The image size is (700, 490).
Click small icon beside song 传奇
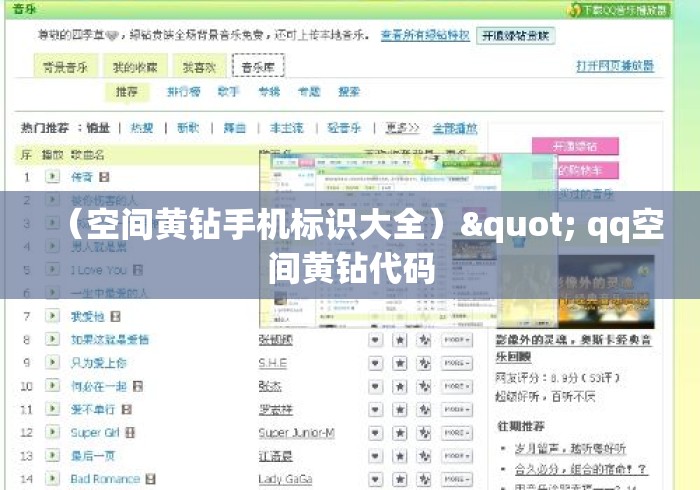[x=104, y=177]
